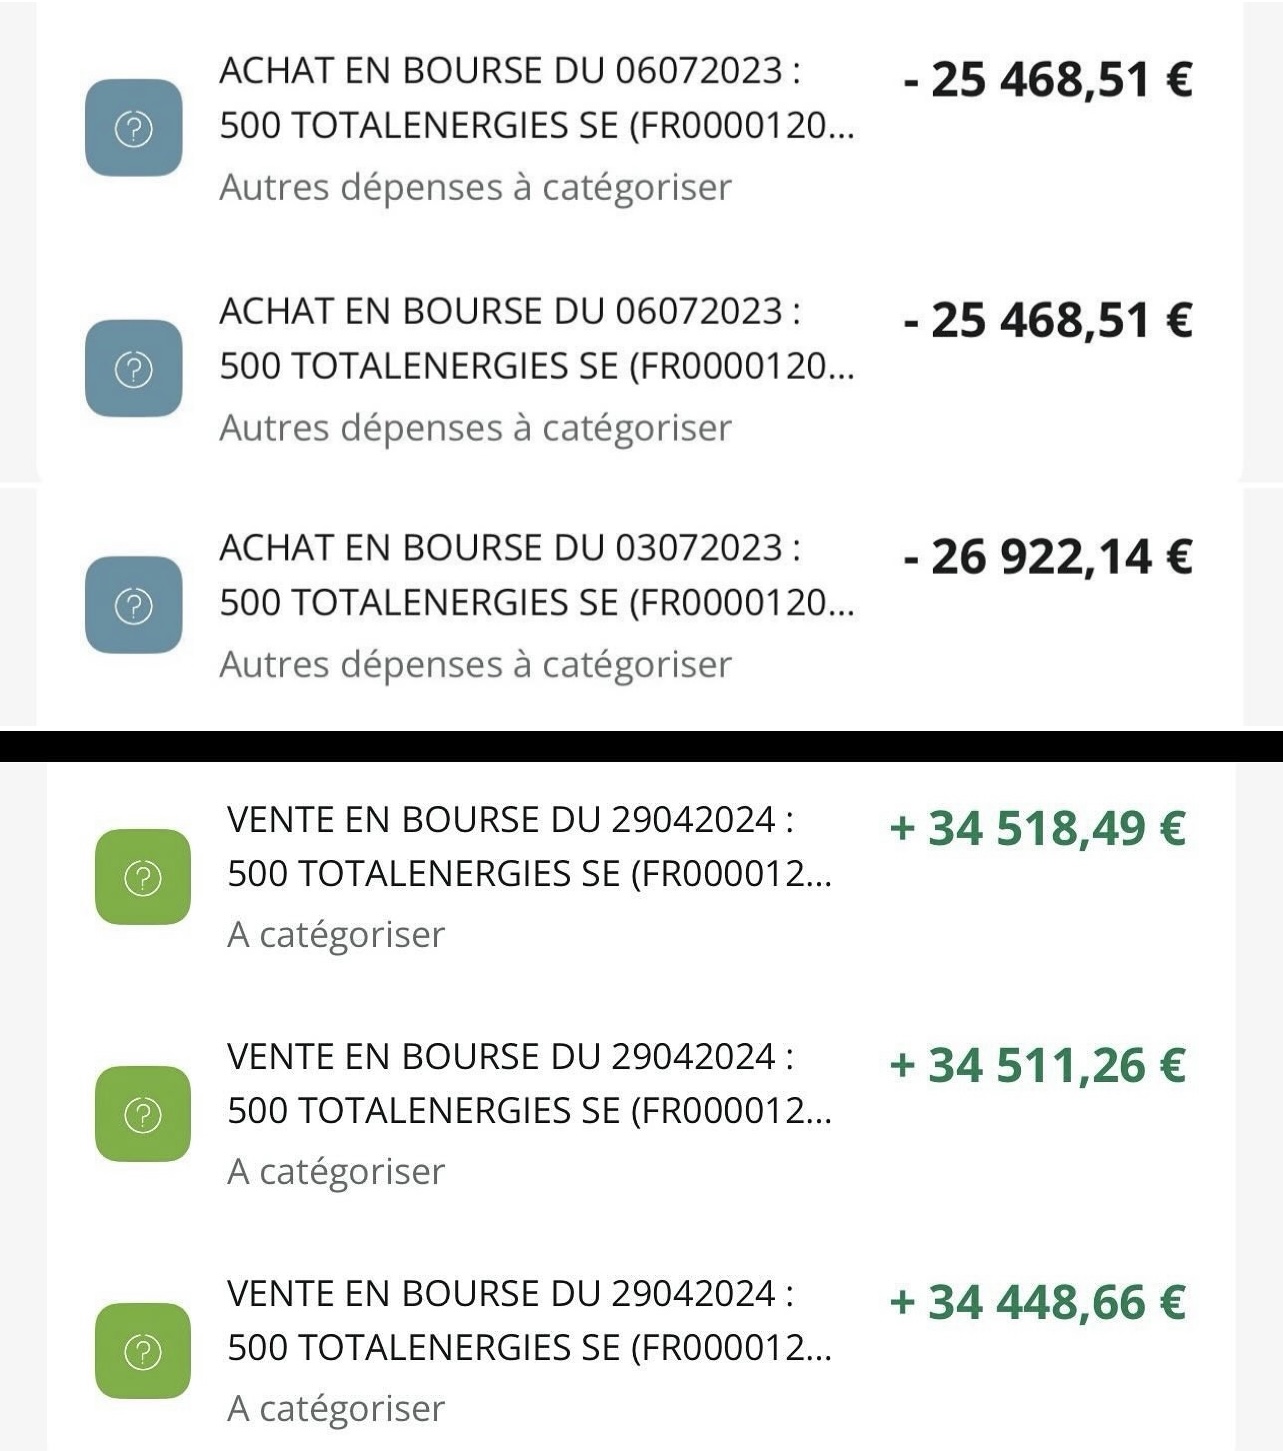The image size is (1283, 1451).
Task: Select the +34 511,26 € amount
Action: pos(1037,1065)
